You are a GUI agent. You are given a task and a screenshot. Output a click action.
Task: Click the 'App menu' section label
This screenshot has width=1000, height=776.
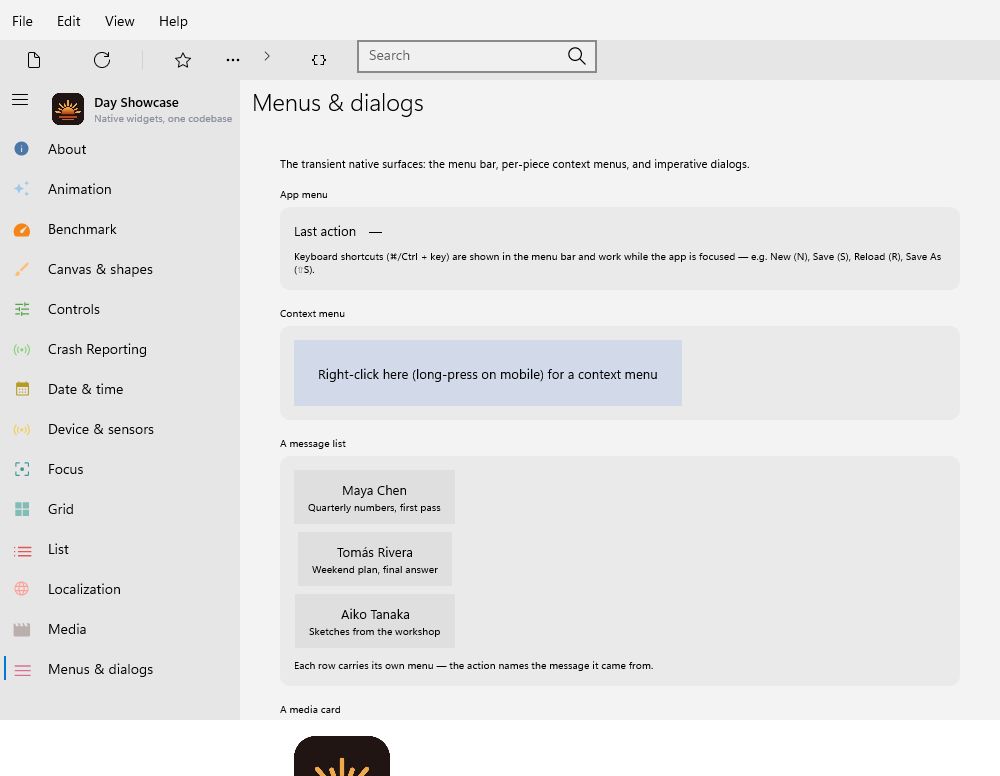(304, 195)
